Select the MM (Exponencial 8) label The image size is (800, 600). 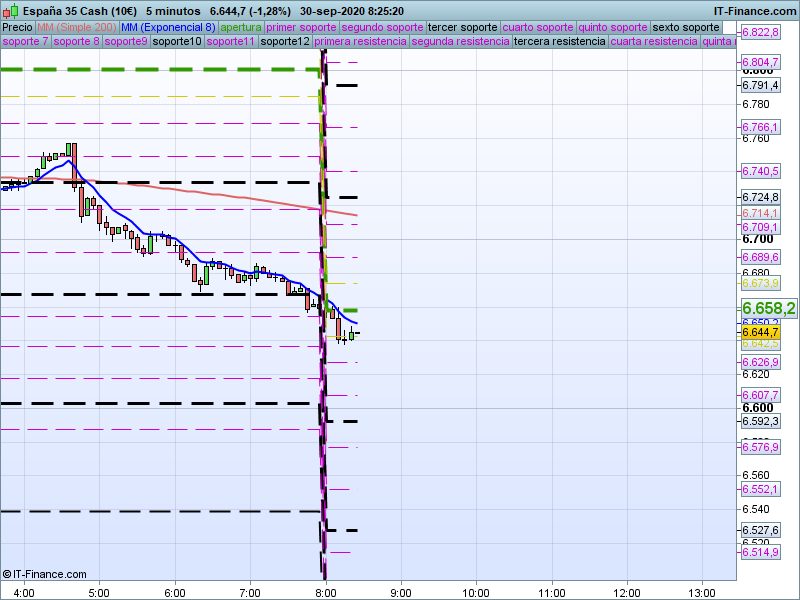[167, 27]
